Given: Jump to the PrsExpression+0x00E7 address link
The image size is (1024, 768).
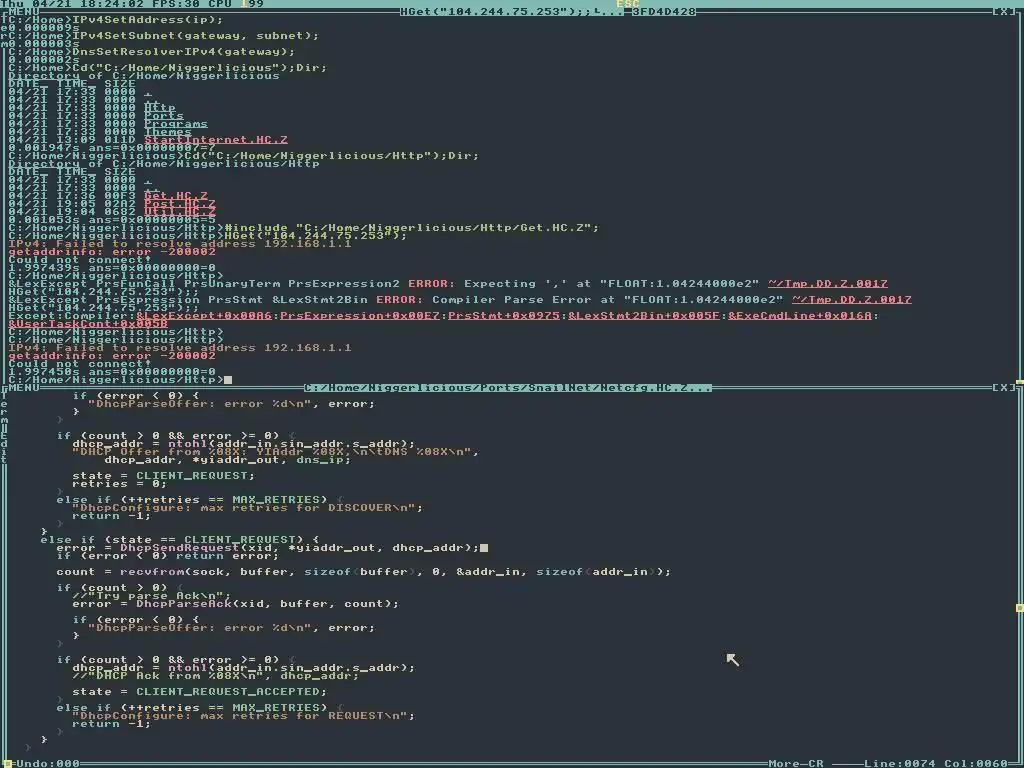Looking at the screenshot, I should point(360,316).
